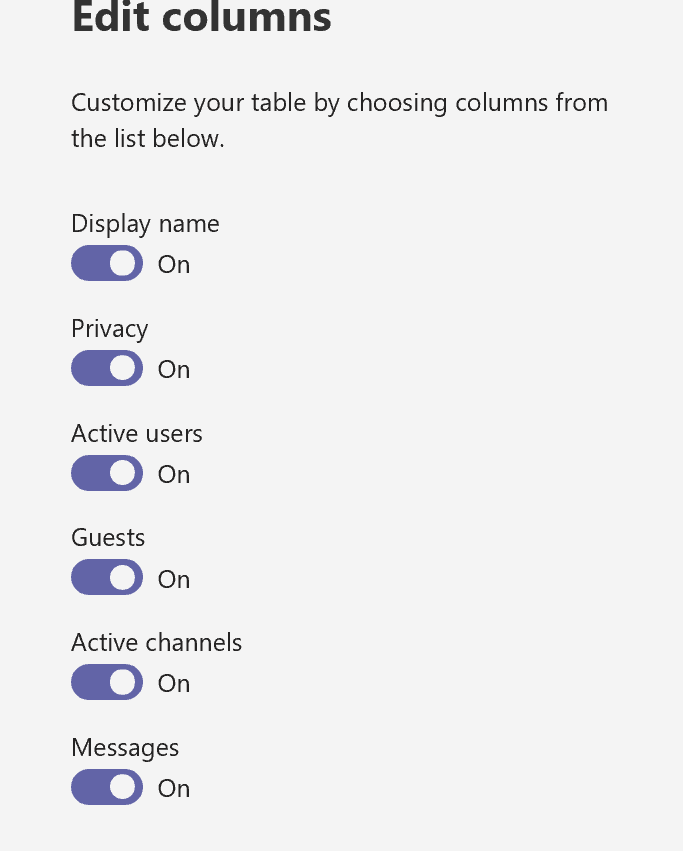Viewport: 683px width, 851px height.
Task: Click the Active users label
Action: click(x=136, y=434)
